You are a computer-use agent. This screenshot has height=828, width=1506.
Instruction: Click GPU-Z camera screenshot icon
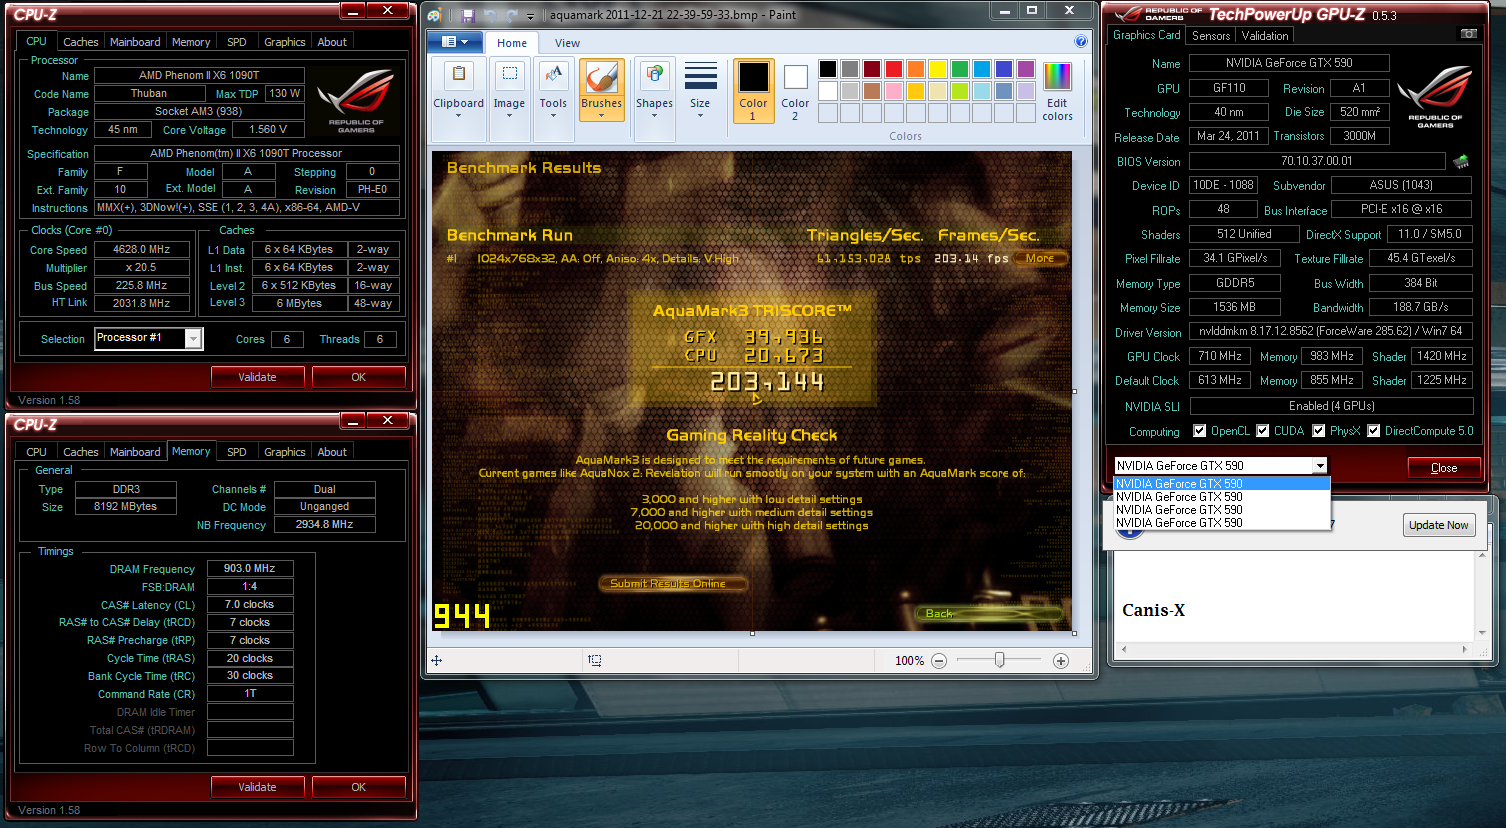pos(1468,34)
